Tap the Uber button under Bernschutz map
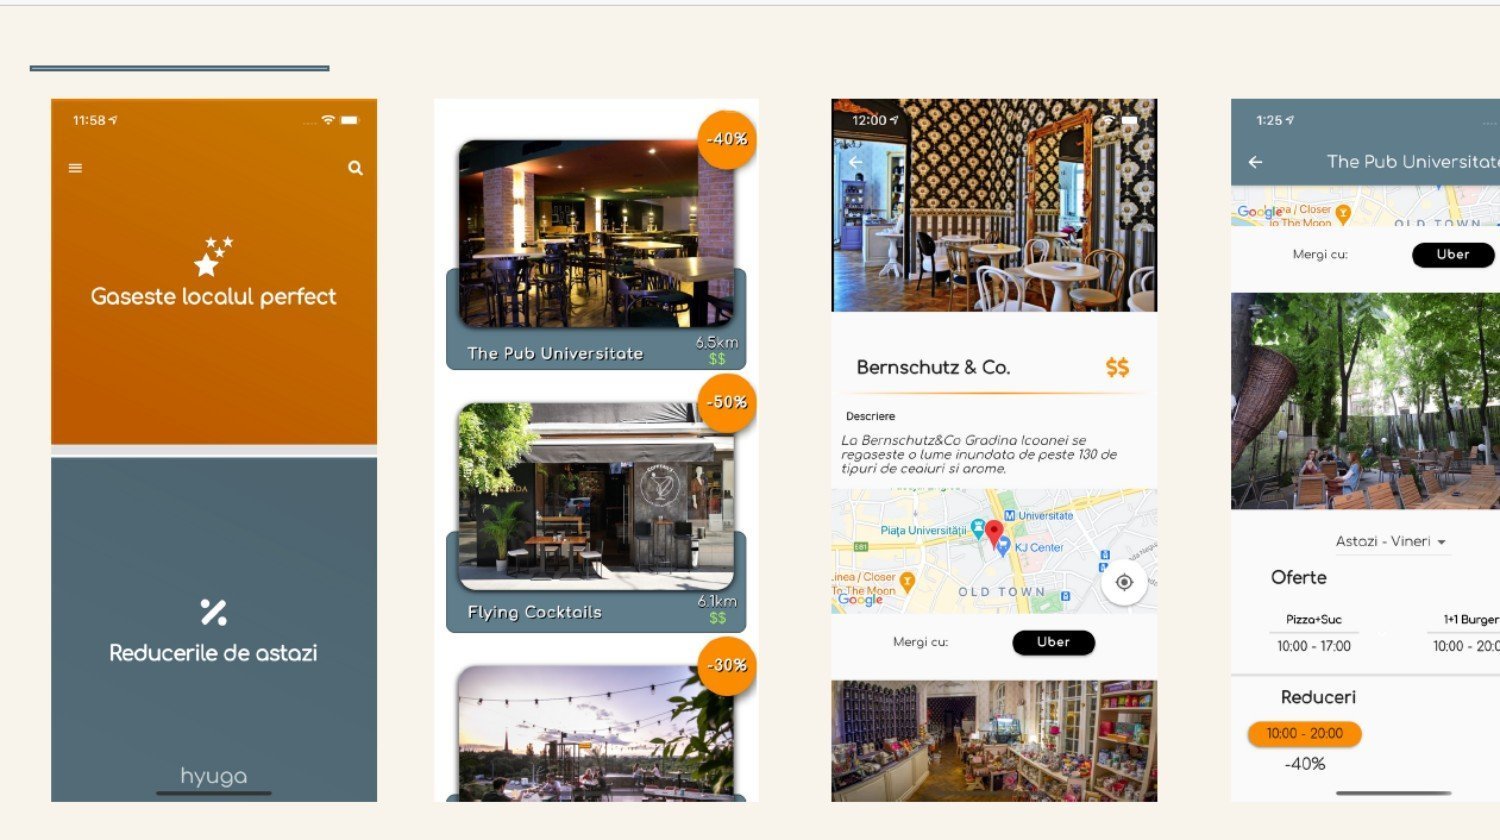1500x840 pixels. [x=1053, y=642]
